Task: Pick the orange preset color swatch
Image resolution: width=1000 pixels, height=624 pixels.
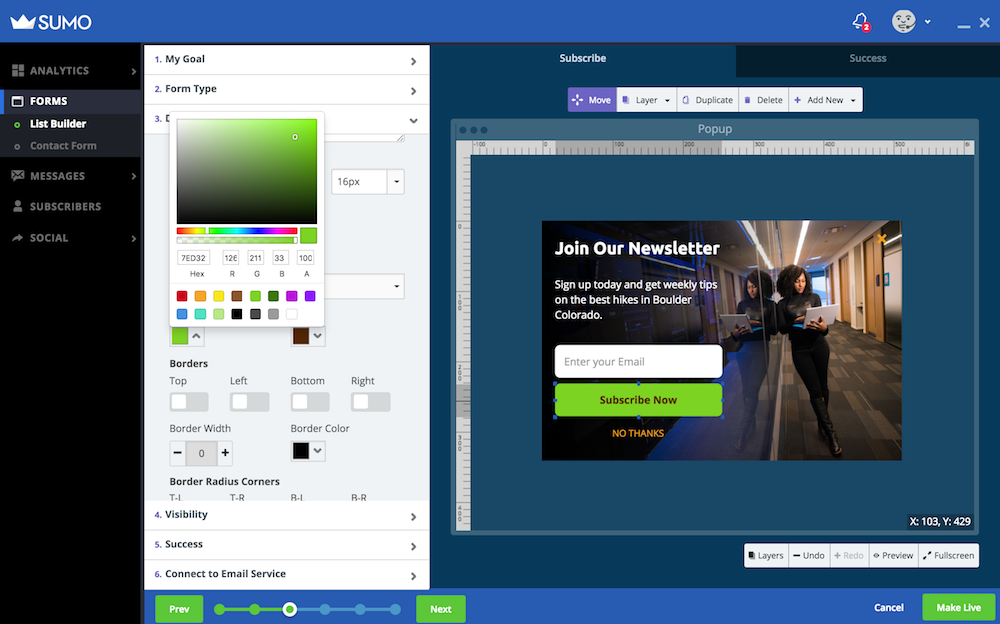Action: pos(200,295)
